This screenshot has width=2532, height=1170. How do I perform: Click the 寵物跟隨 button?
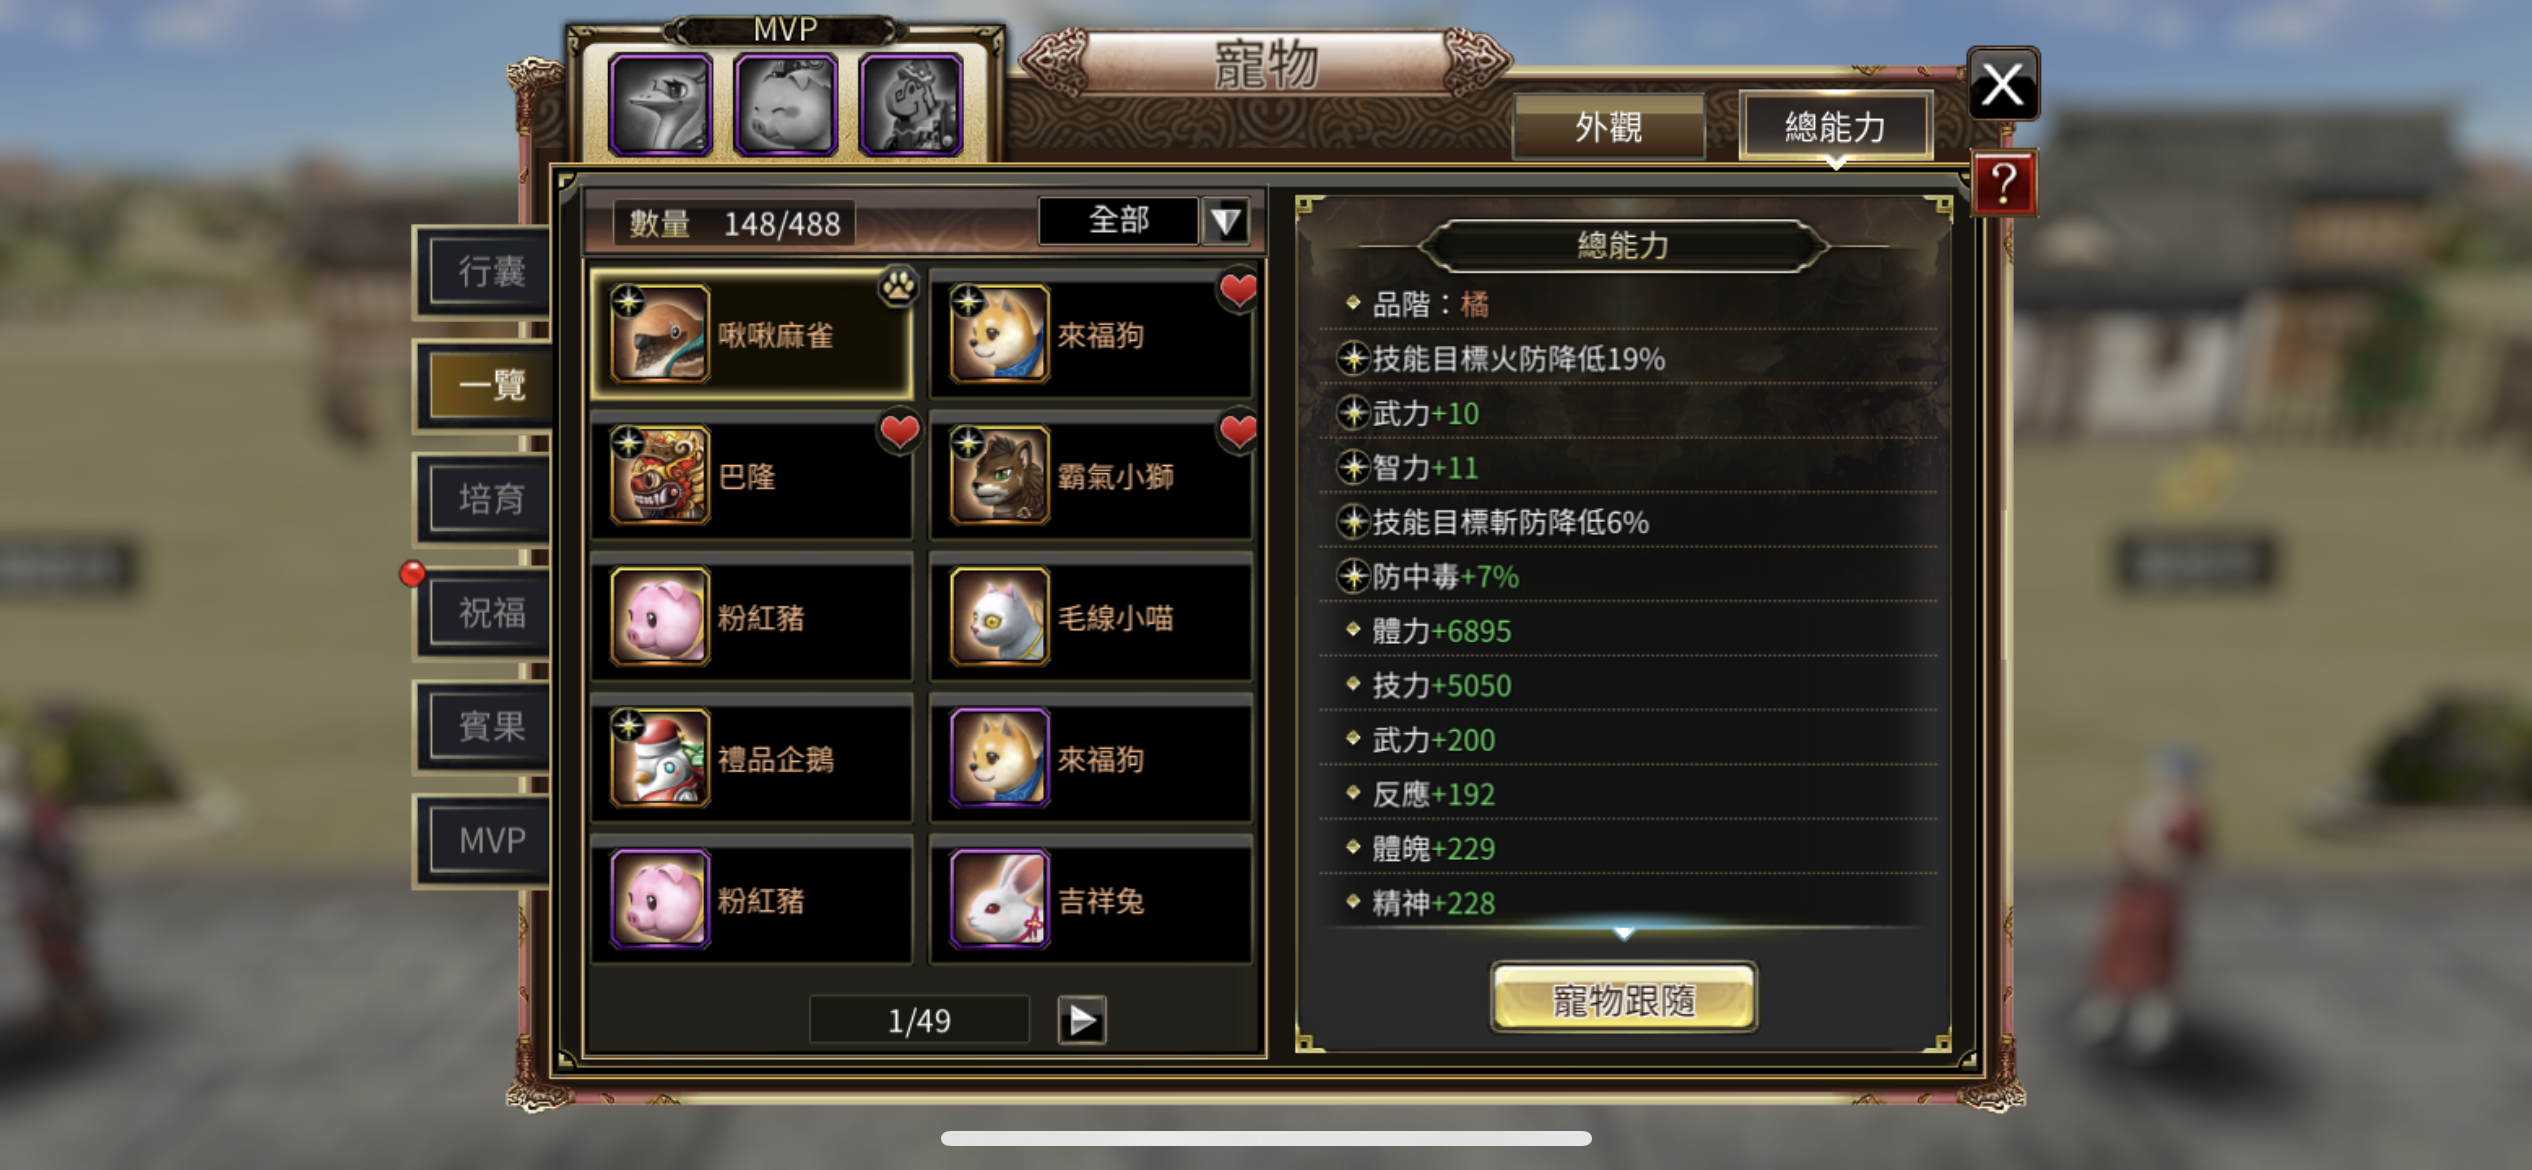point(1623,999)
